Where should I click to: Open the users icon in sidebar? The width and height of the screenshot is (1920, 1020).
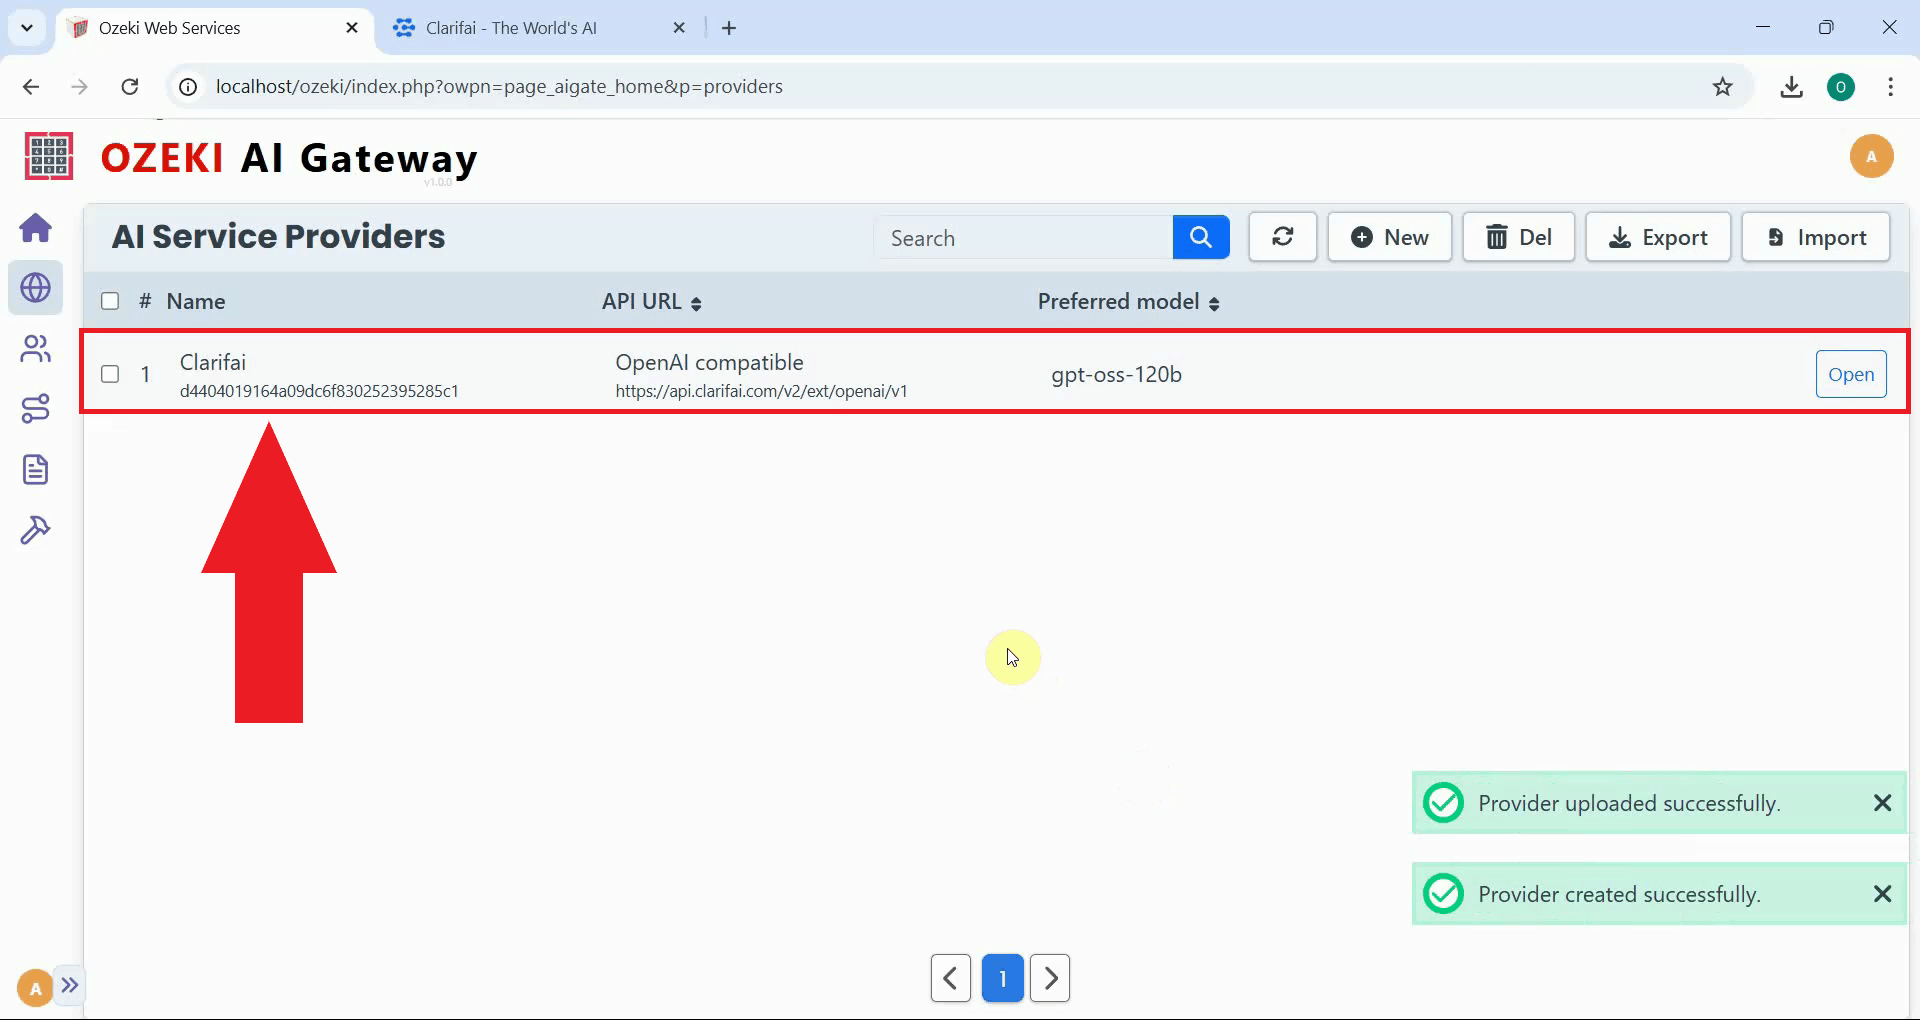[36, 349]
